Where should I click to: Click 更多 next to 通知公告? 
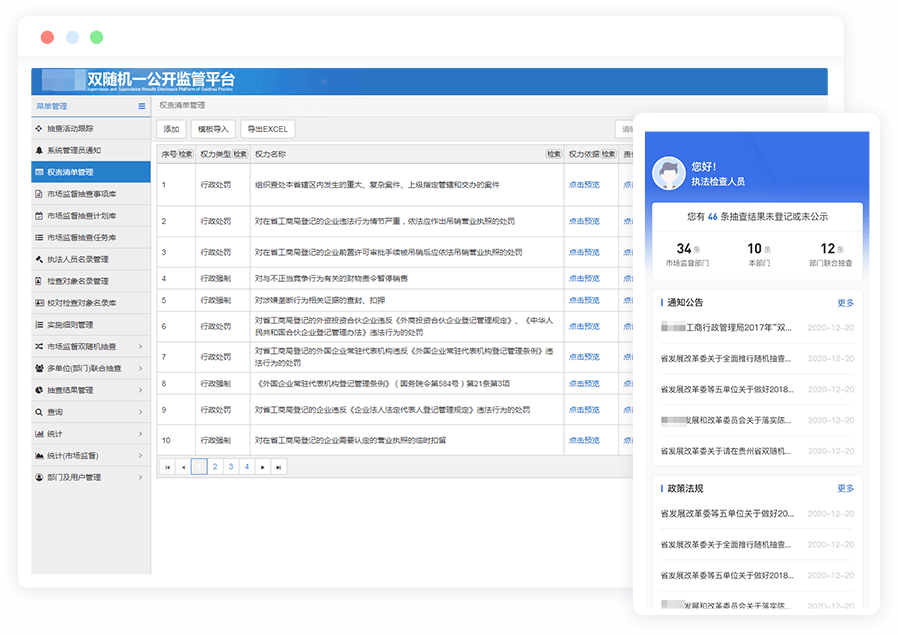click(845, 303)
